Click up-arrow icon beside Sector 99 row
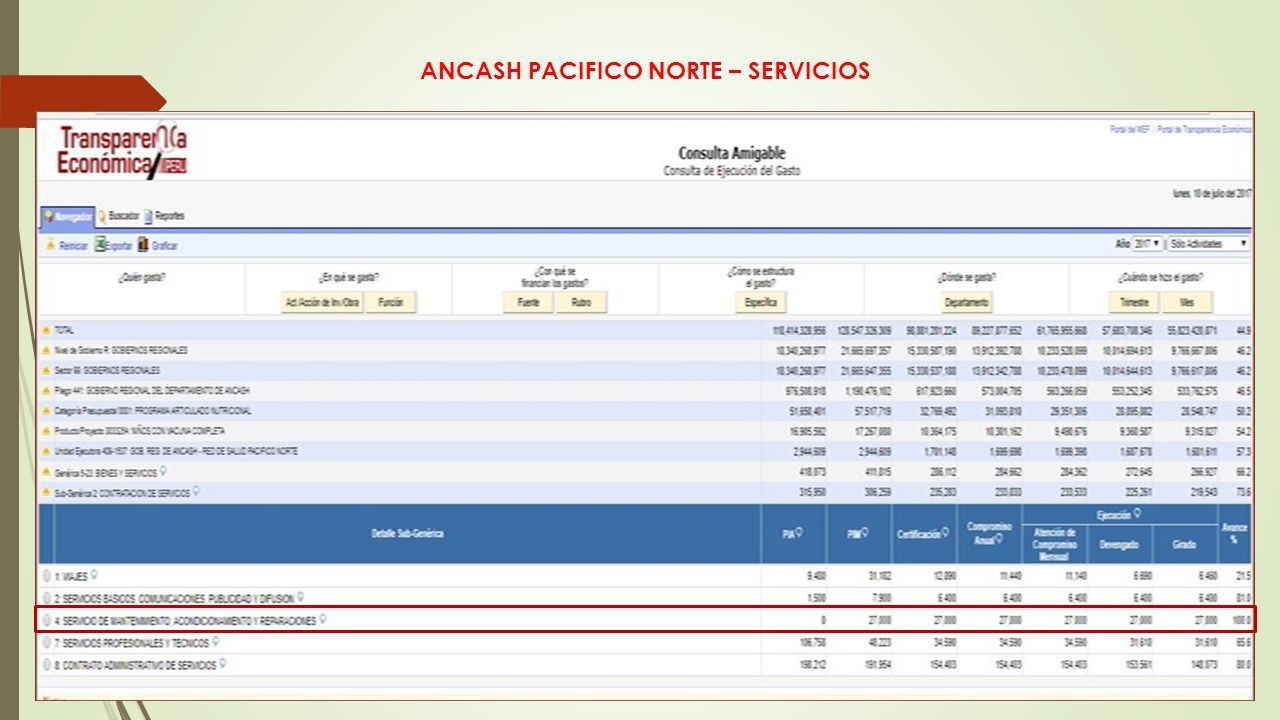The width and height of the screenshot is (1280, 720). (46, 370)
